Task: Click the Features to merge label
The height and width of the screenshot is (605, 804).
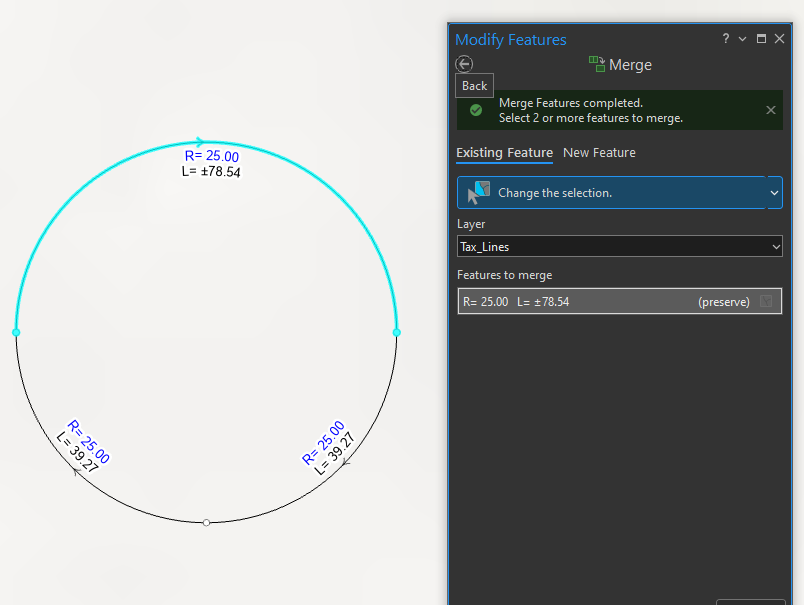Action: point(505,275)
